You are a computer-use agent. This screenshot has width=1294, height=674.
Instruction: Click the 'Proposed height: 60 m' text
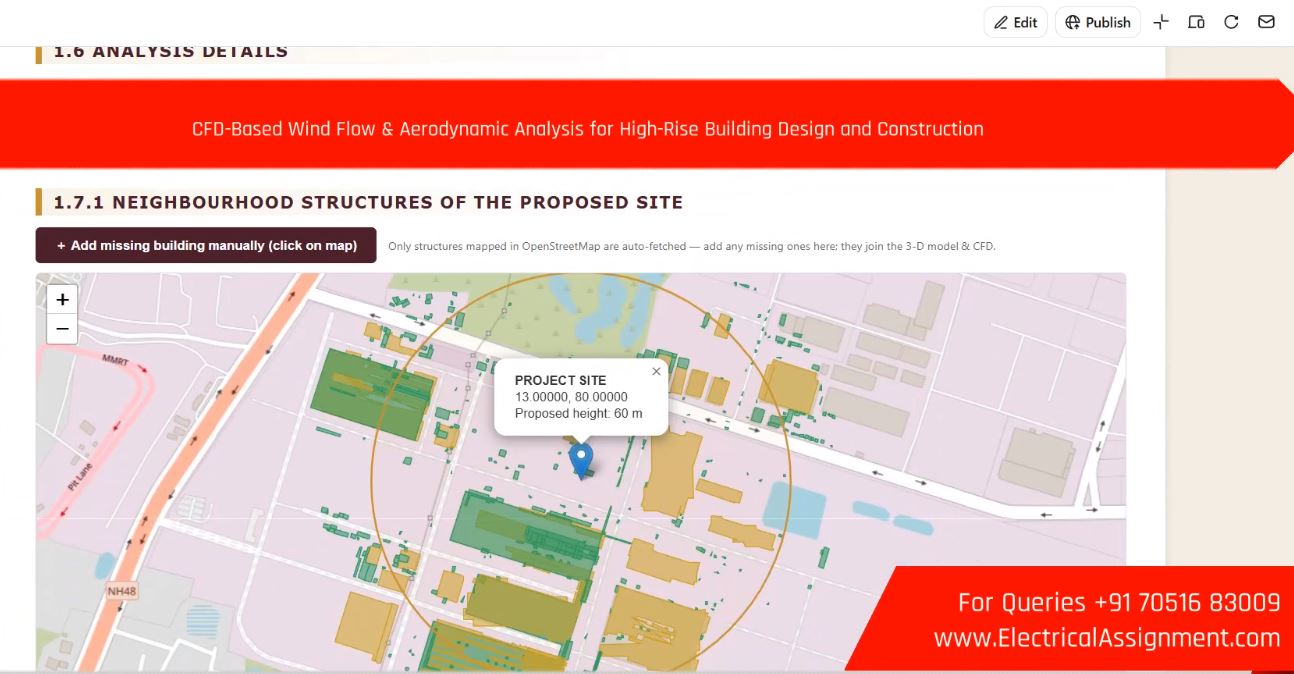tap(578, 413)
